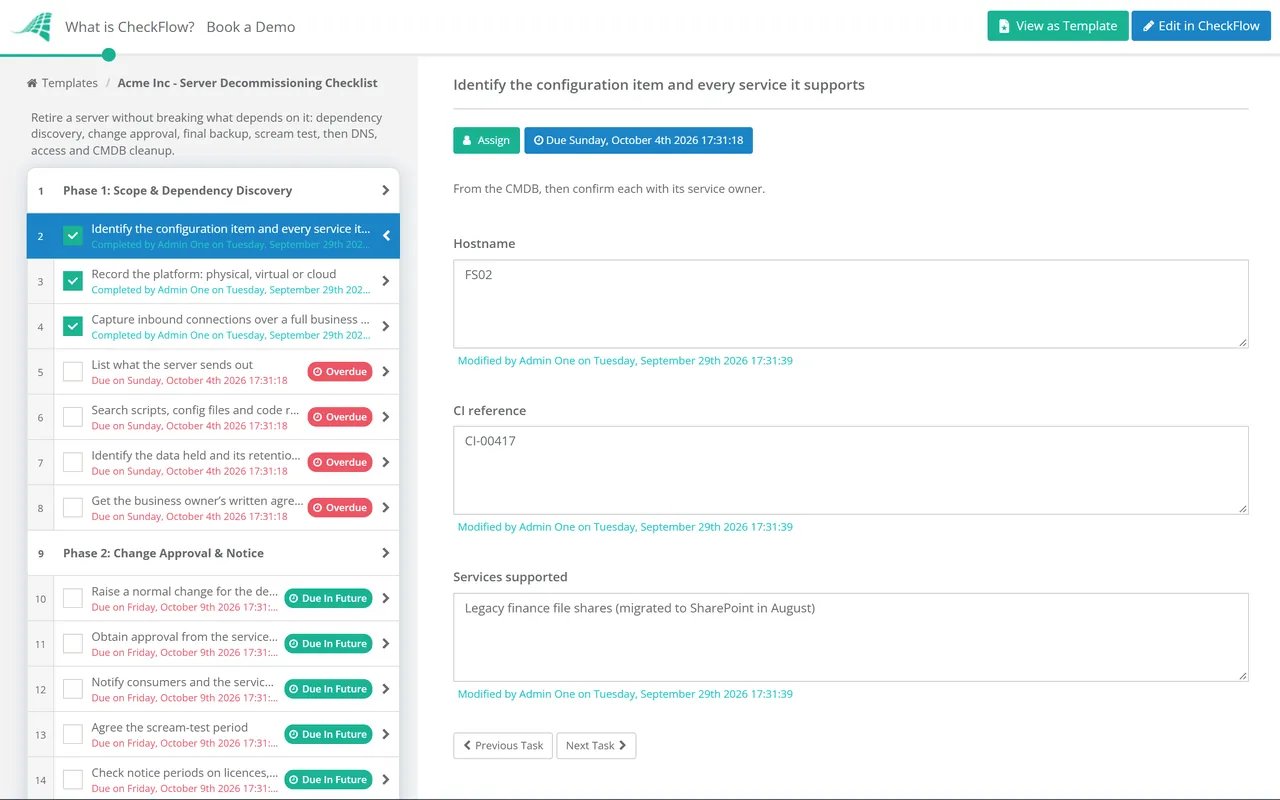Click the Assign button
Viewport: 1280px width, 800px height.
[486, 140]
